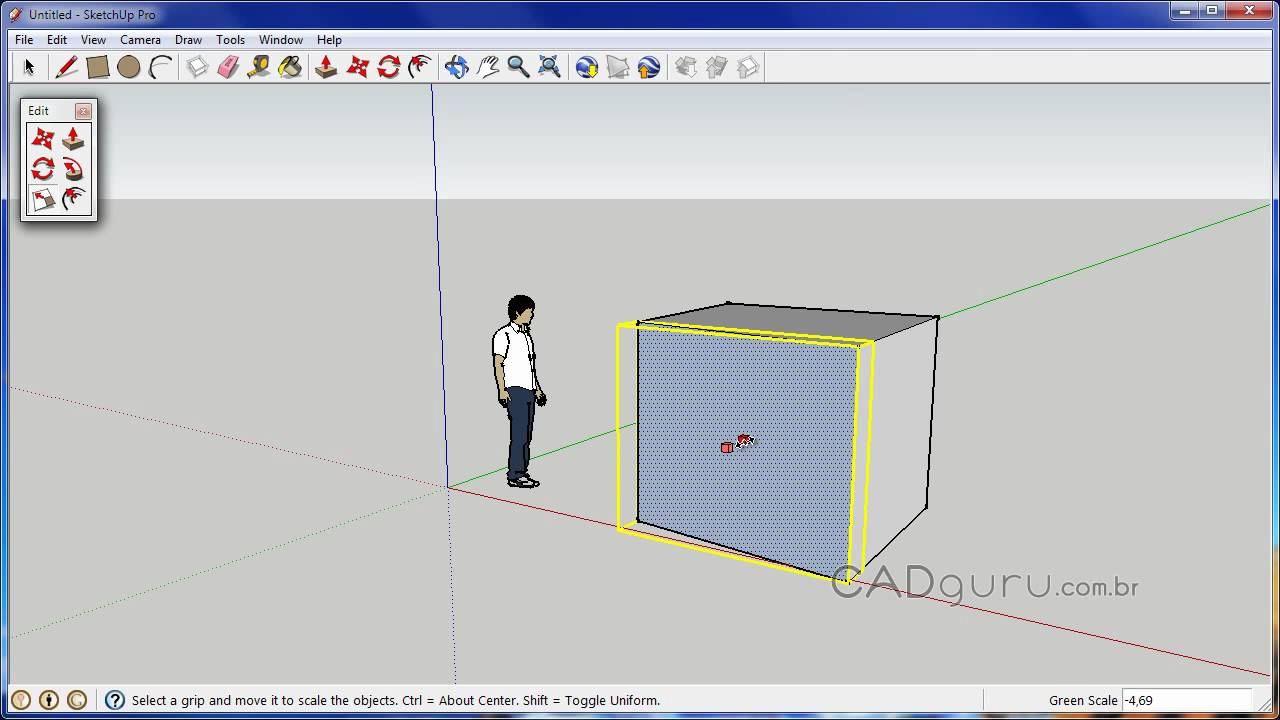
Task: Close the Edit floating toolbar
Action: pyautogui.click(x=83, y=111)
